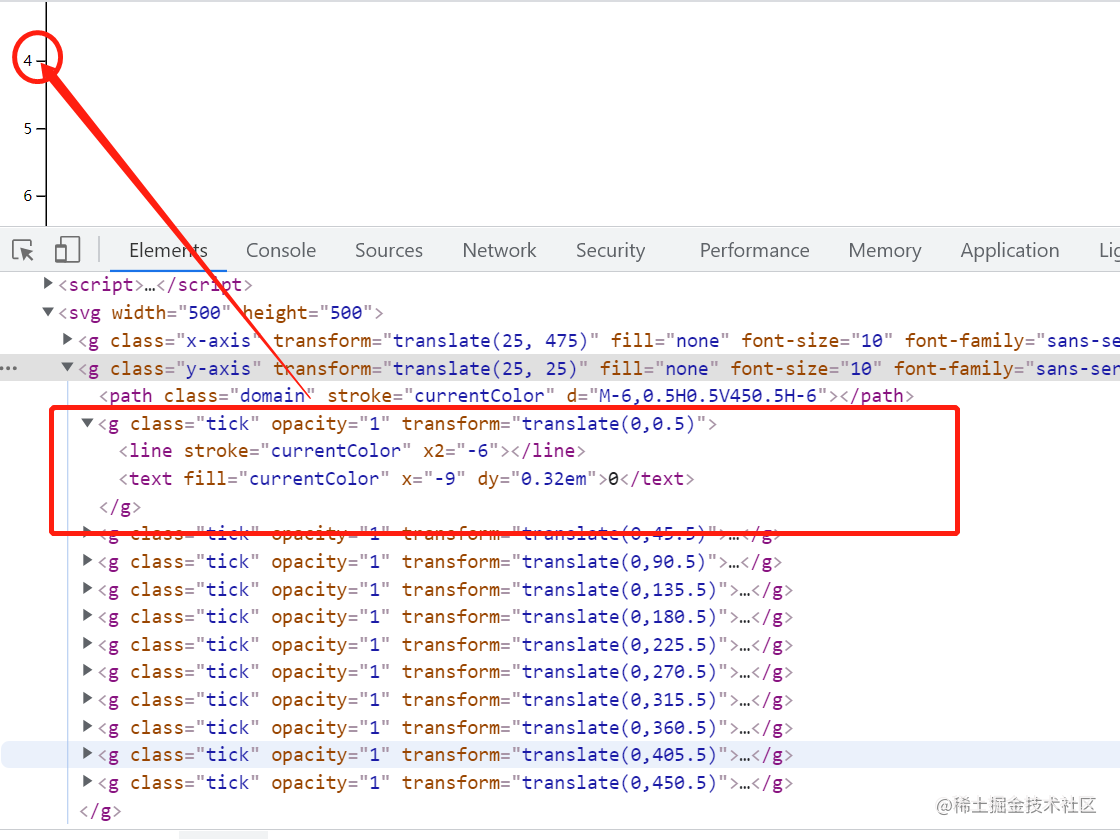Viewport: 1120px width, 839px height.
Task: Collapse the y-axis g element
Action: pos(67,367)
